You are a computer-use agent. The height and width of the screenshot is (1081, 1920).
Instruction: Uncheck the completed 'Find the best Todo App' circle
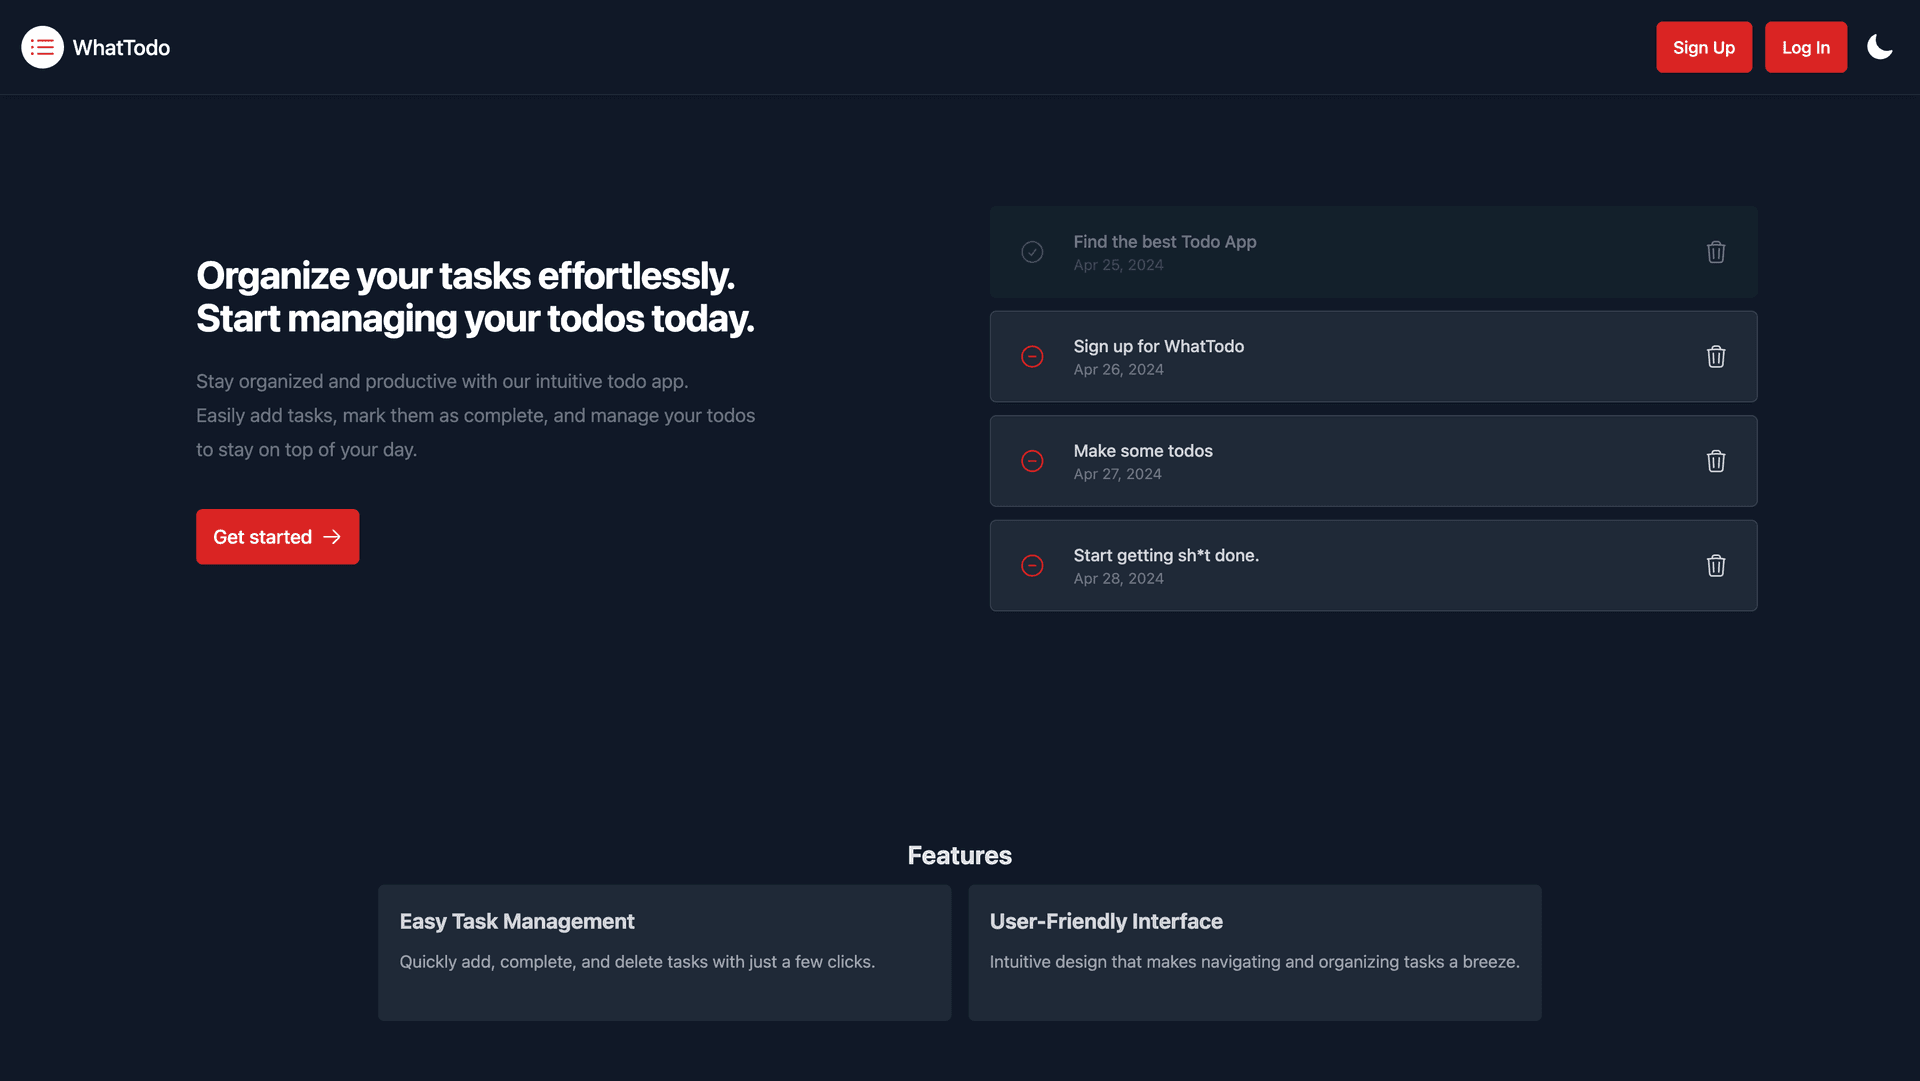[1032, 252]
